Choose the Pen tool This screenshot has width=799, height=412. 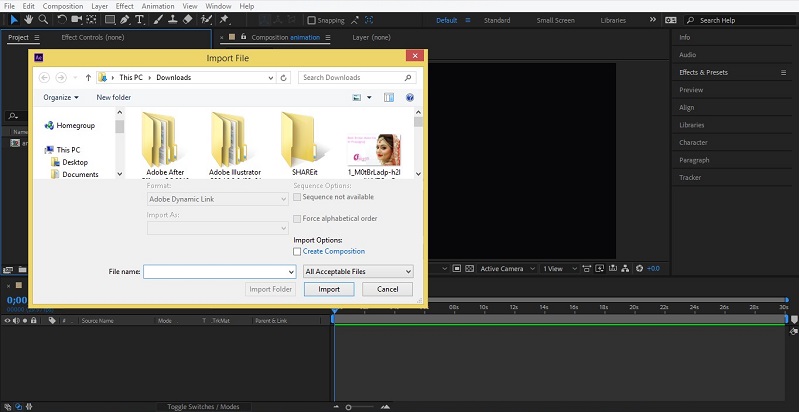pos(125,19)
